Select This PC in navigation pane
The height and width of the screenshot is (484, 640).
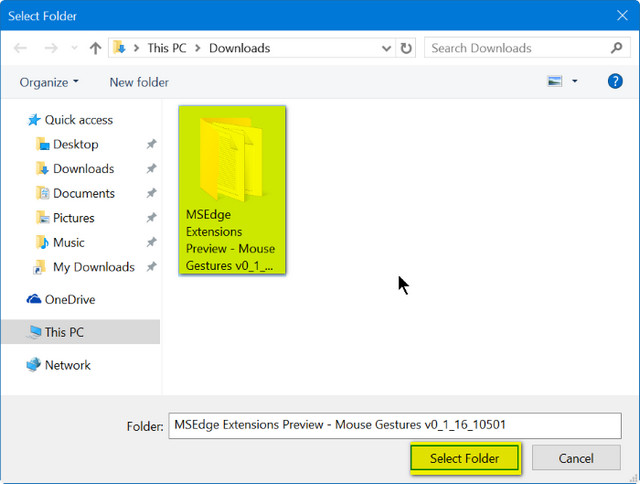[80, 332]
